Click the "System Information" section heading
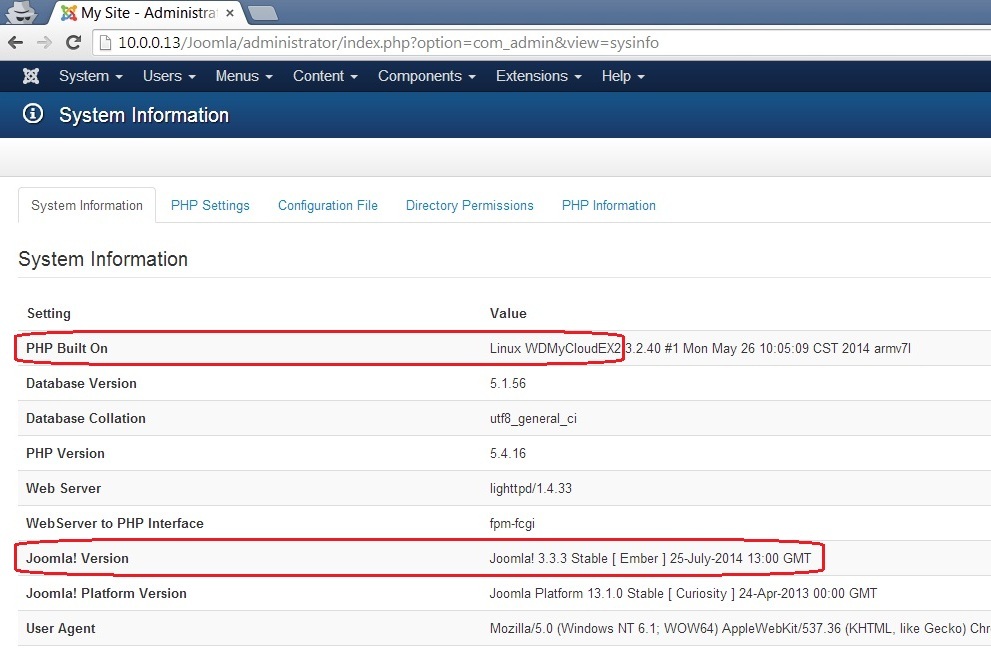The width and height of the screenshot is (991, 649). tap(103, 259)
